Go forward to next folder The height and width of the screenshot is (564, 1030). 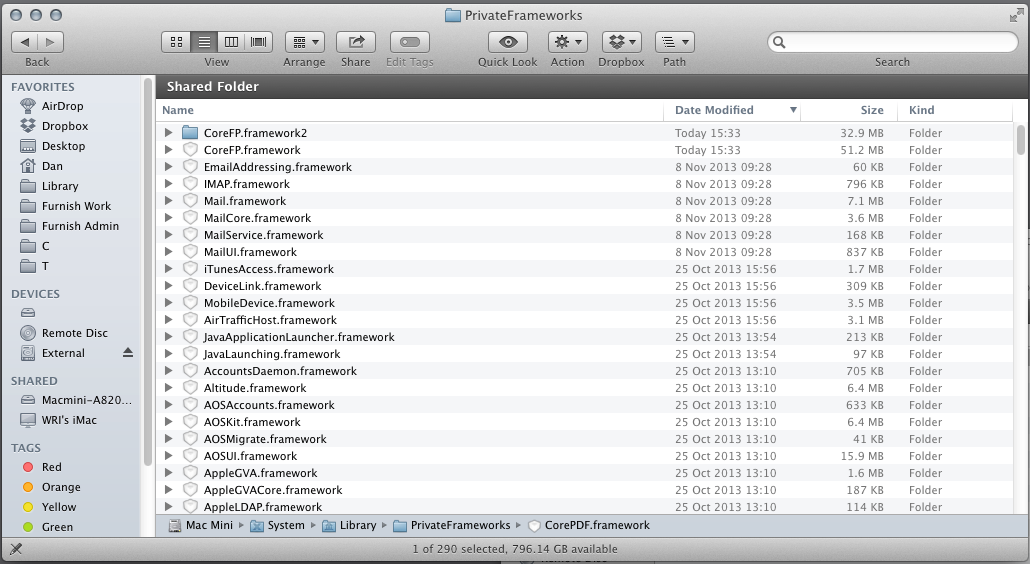(51, 42)
